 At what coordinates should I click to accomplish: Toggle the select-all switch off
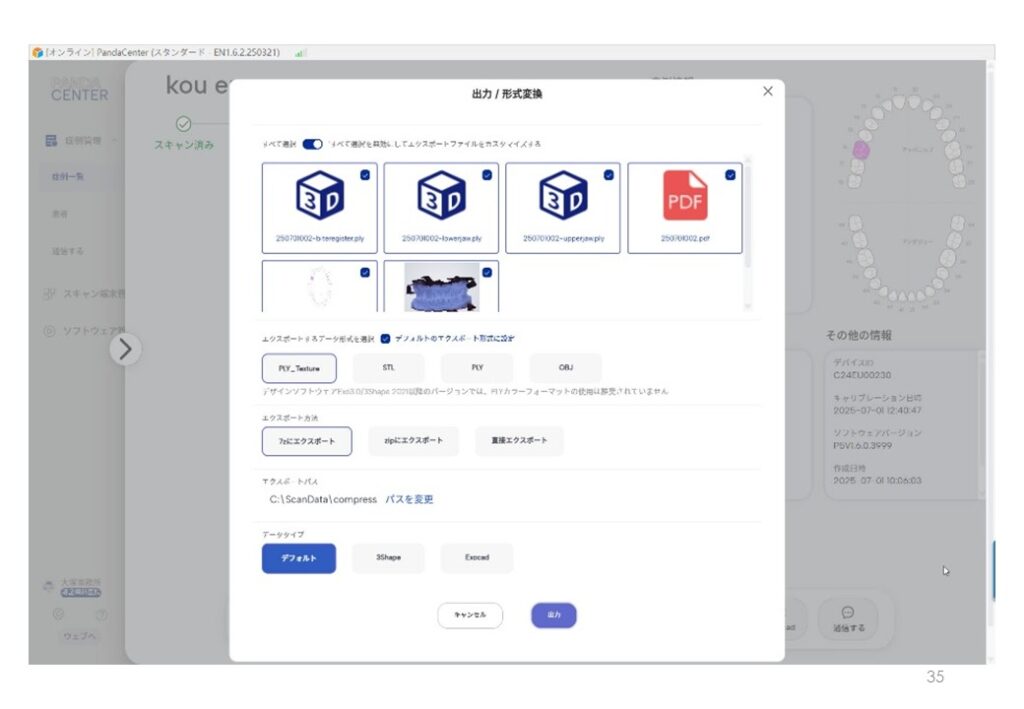(313, 144)
